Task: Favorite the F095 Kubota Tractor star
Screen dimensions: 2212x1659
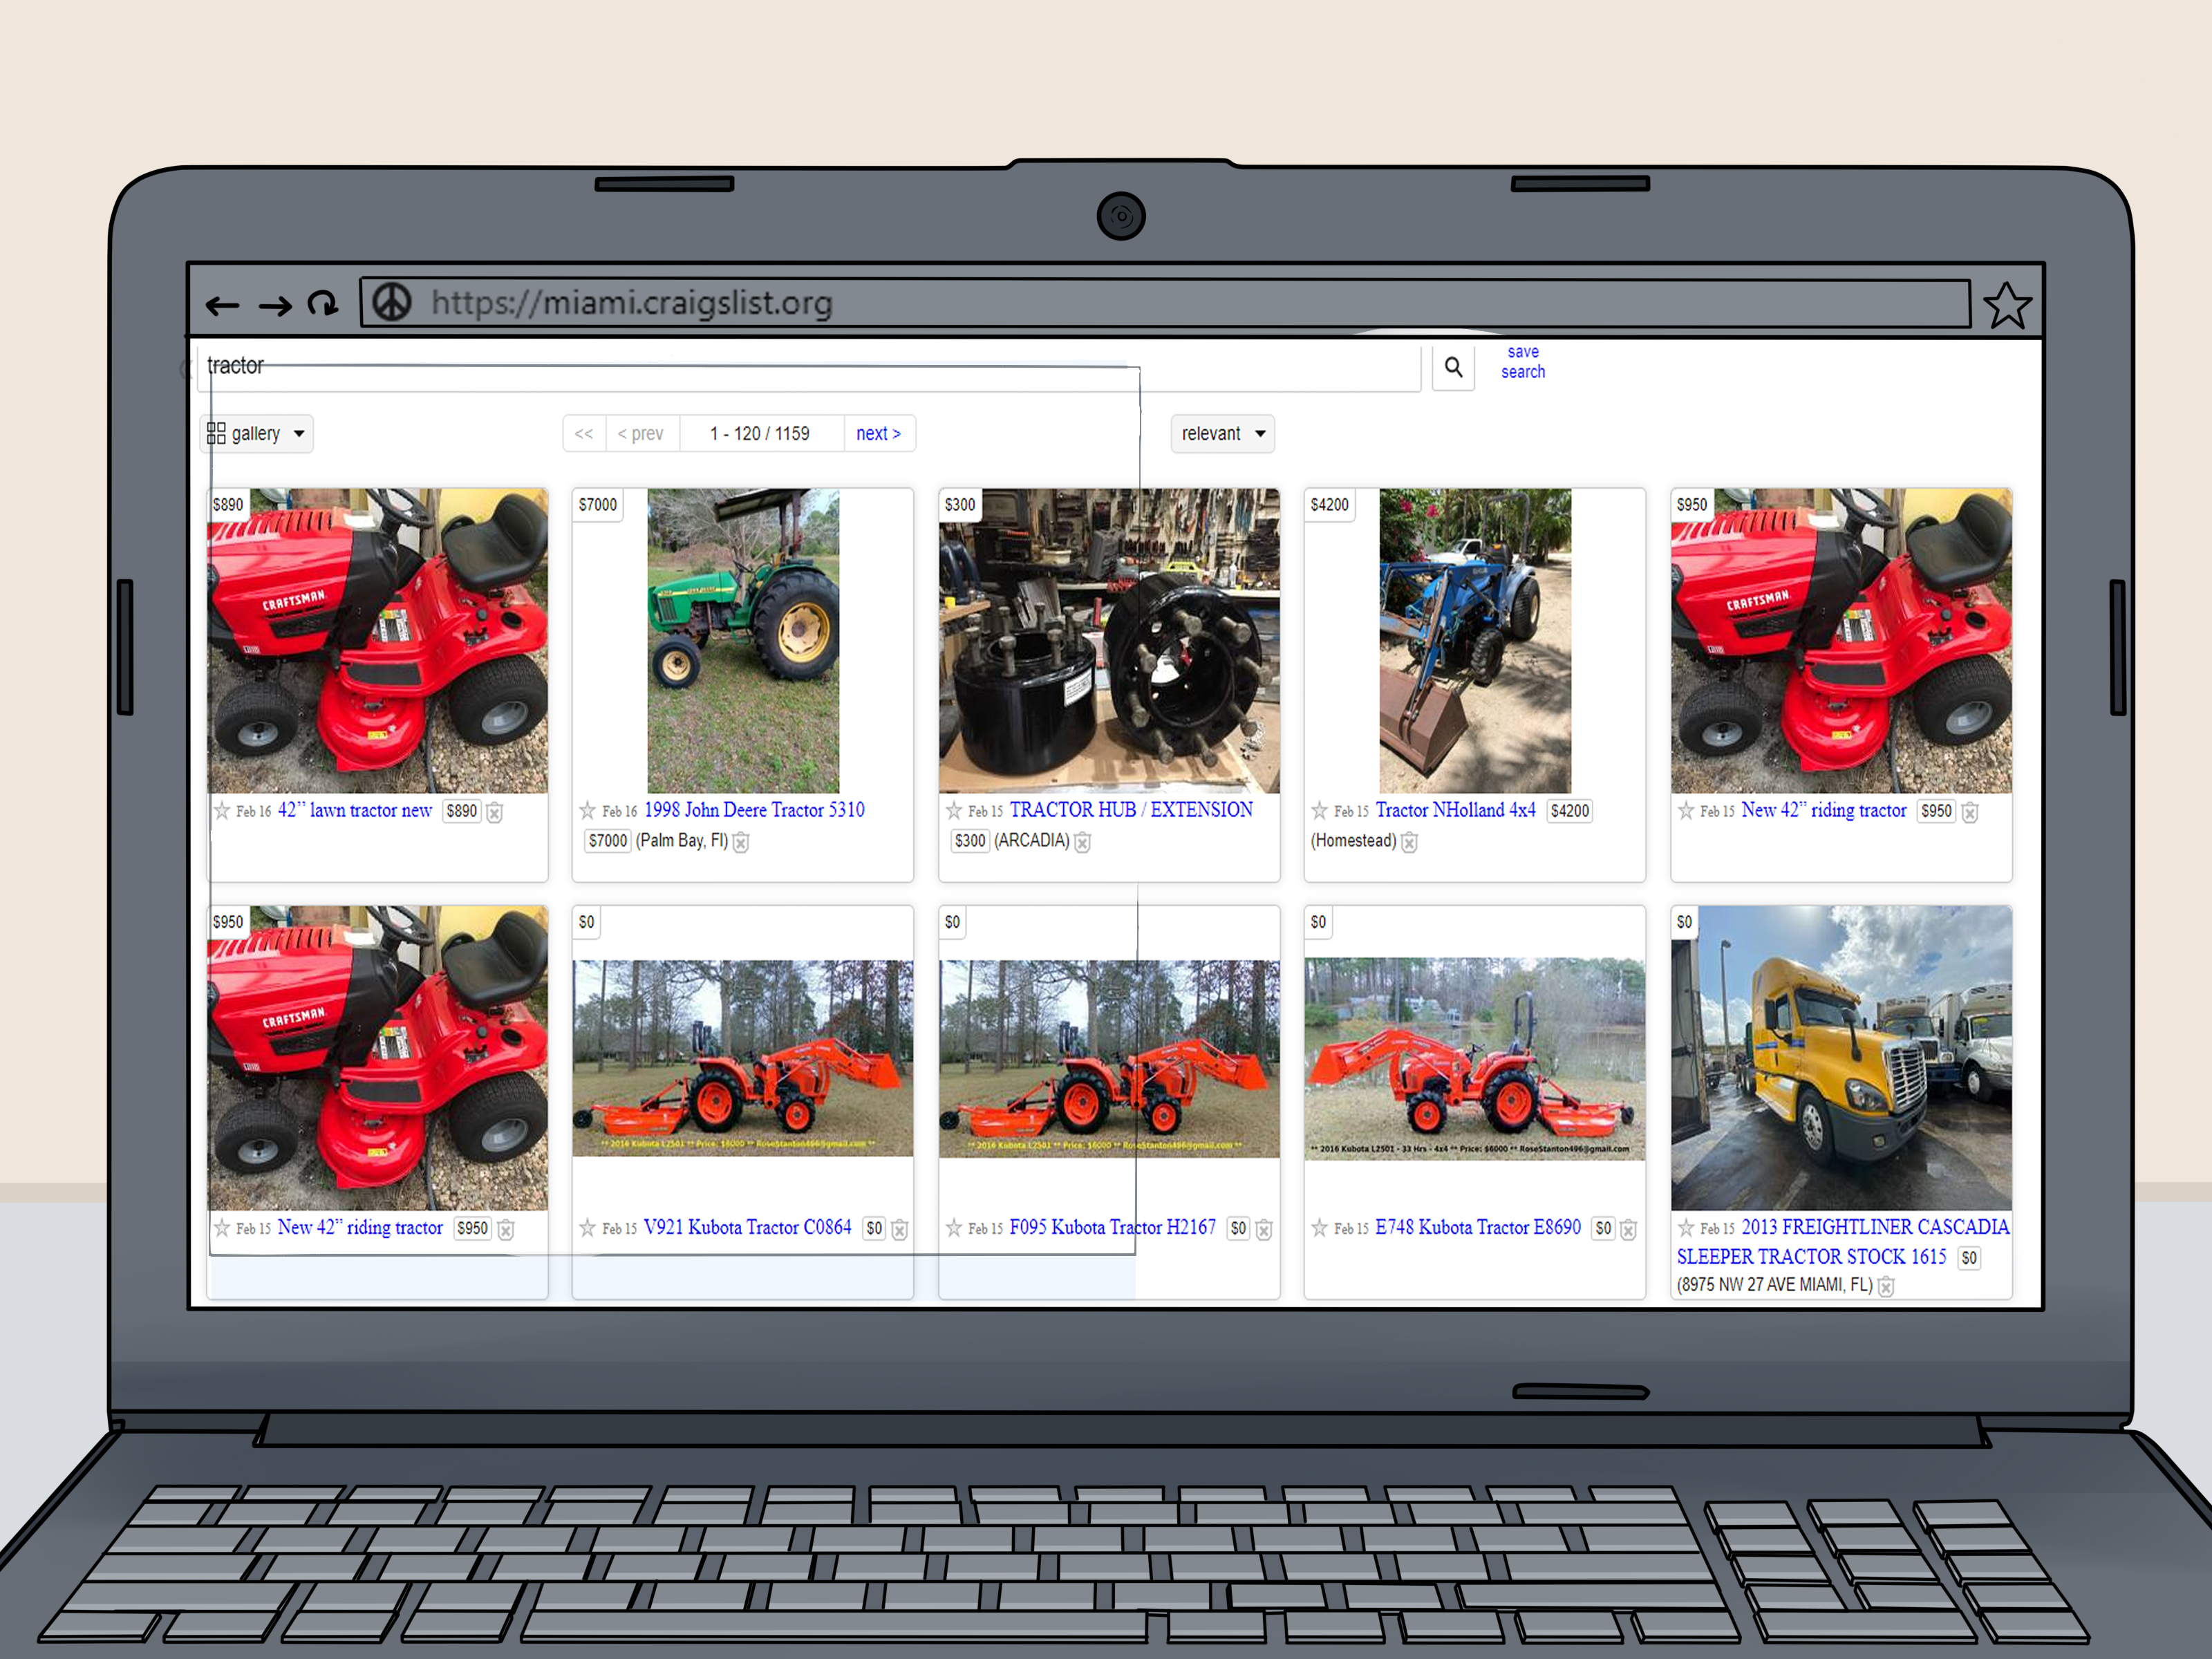Action: [953, 1228]
